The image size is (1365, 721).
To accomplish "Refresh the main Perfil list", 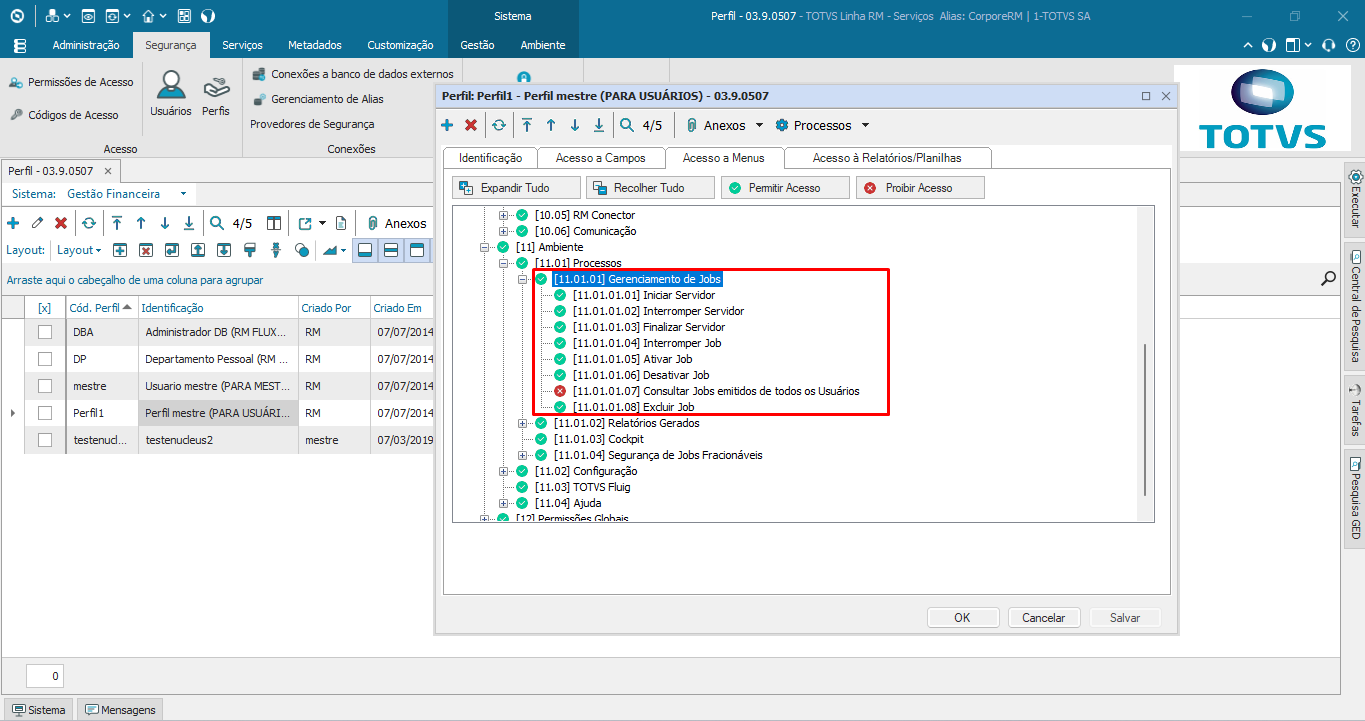I will [89, 223].
